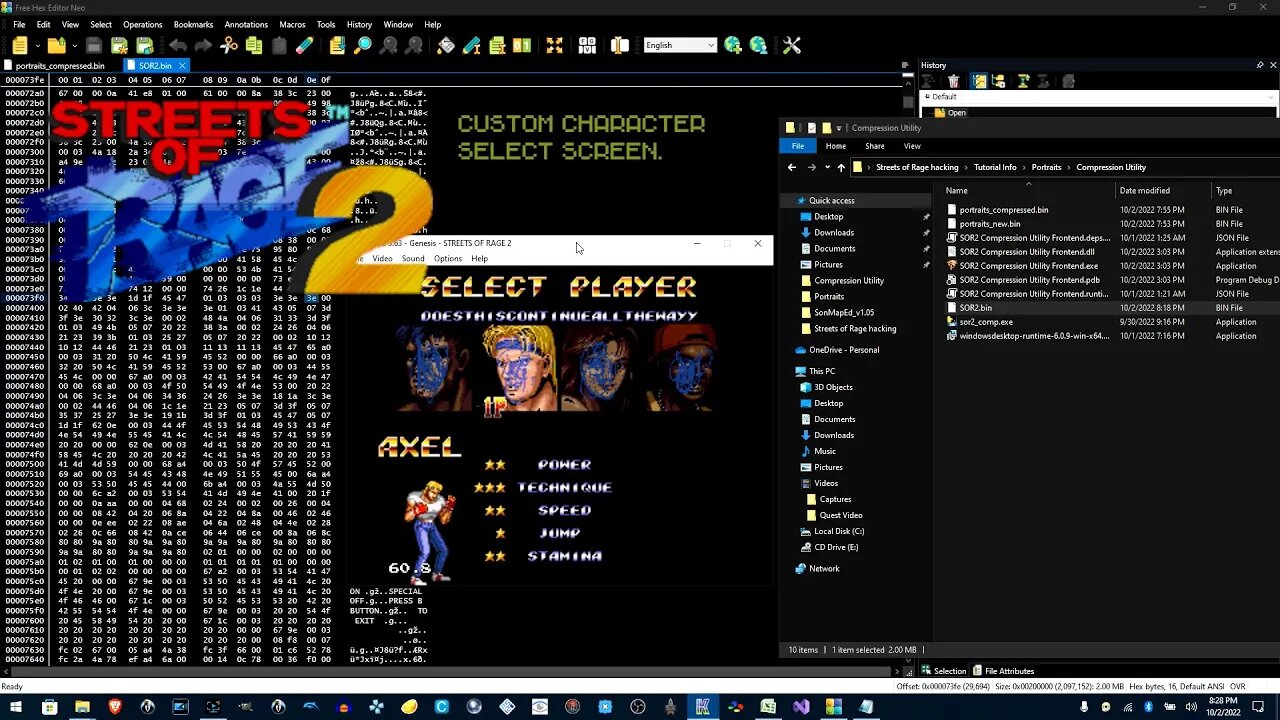
Task: Select OneDrive - Personal in sidebar
Action: click(x=844, y=350)
